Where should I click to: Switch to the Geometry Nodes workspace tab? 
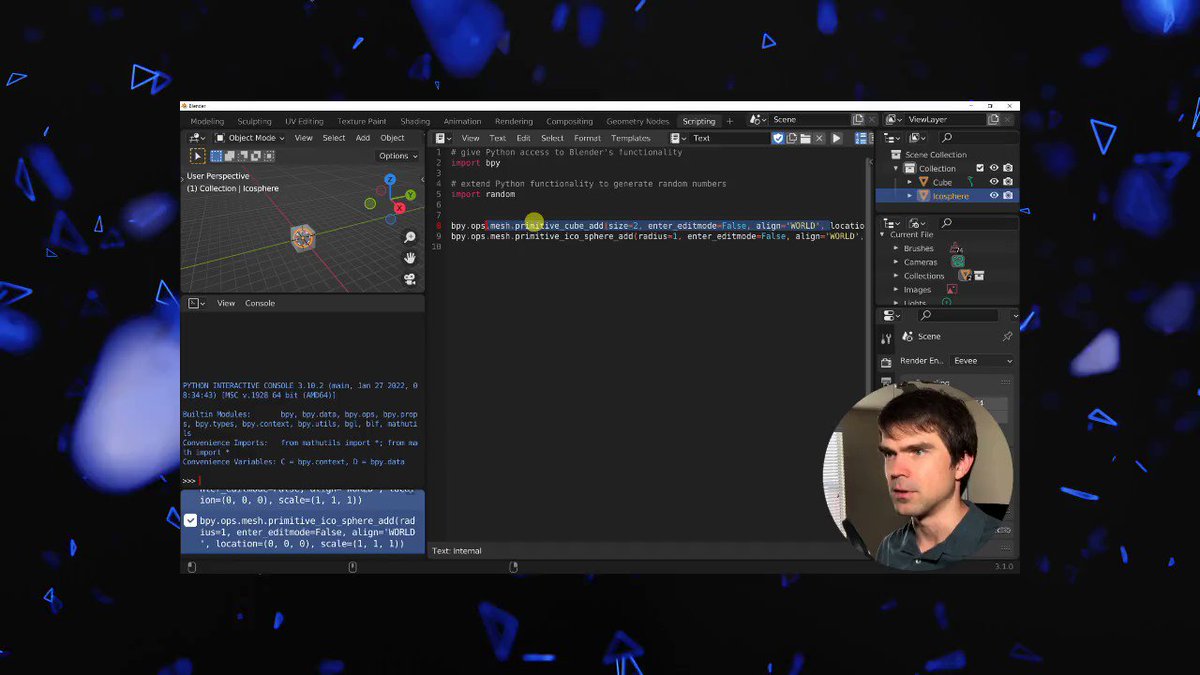click(637, 121)
